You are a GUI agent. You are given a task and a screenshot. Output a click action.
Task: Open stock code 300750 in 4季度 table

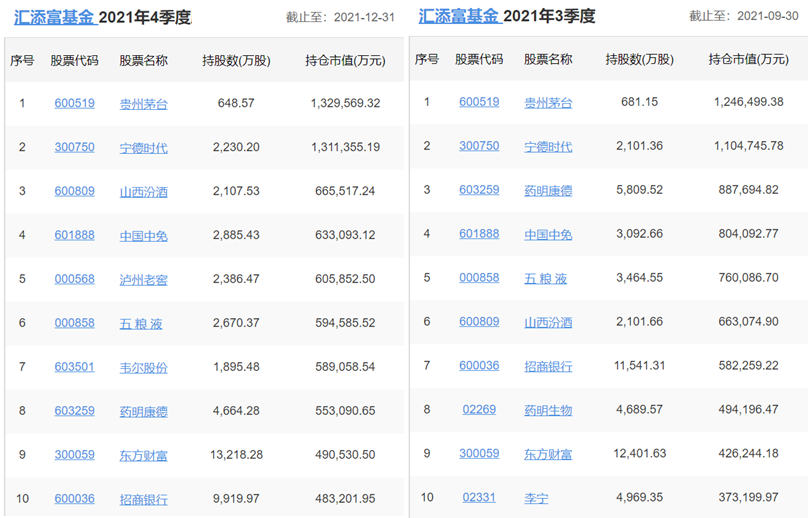(75, 147)
